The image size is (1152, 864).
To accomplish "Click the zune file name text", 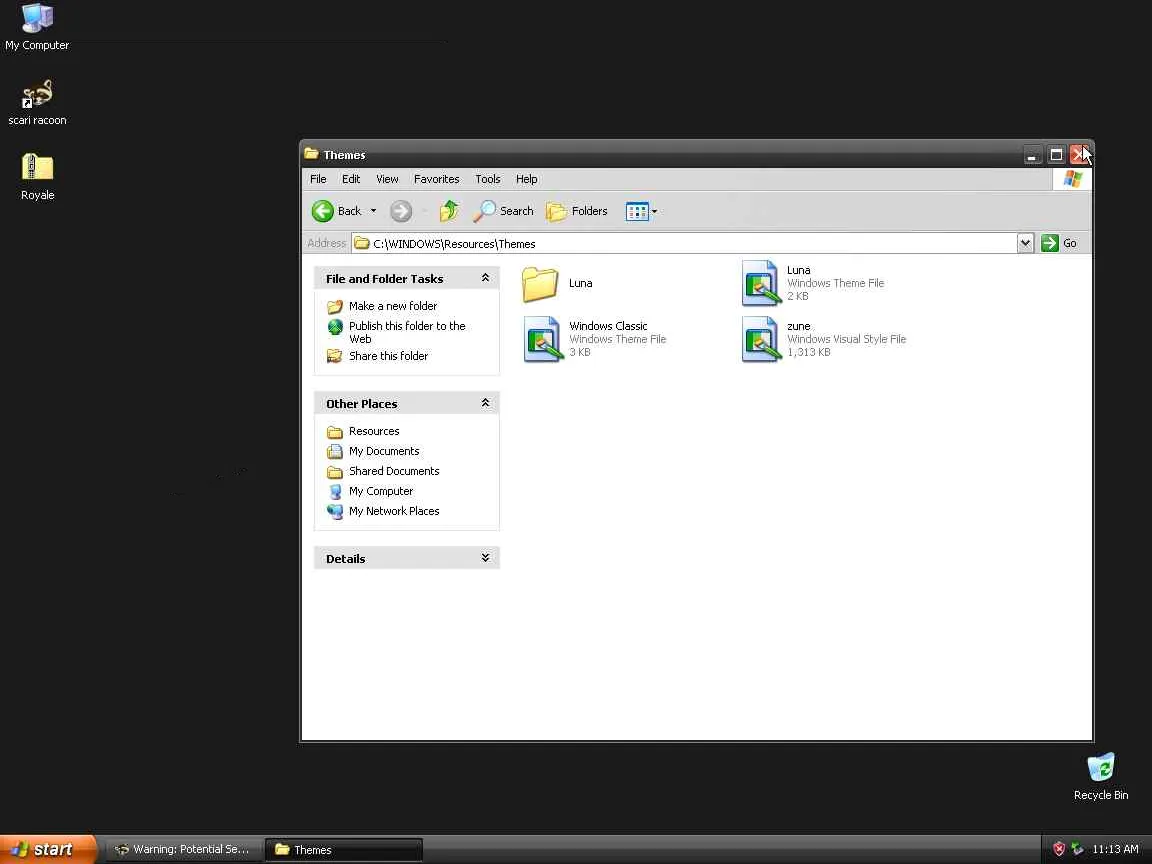I will [799, 326].
